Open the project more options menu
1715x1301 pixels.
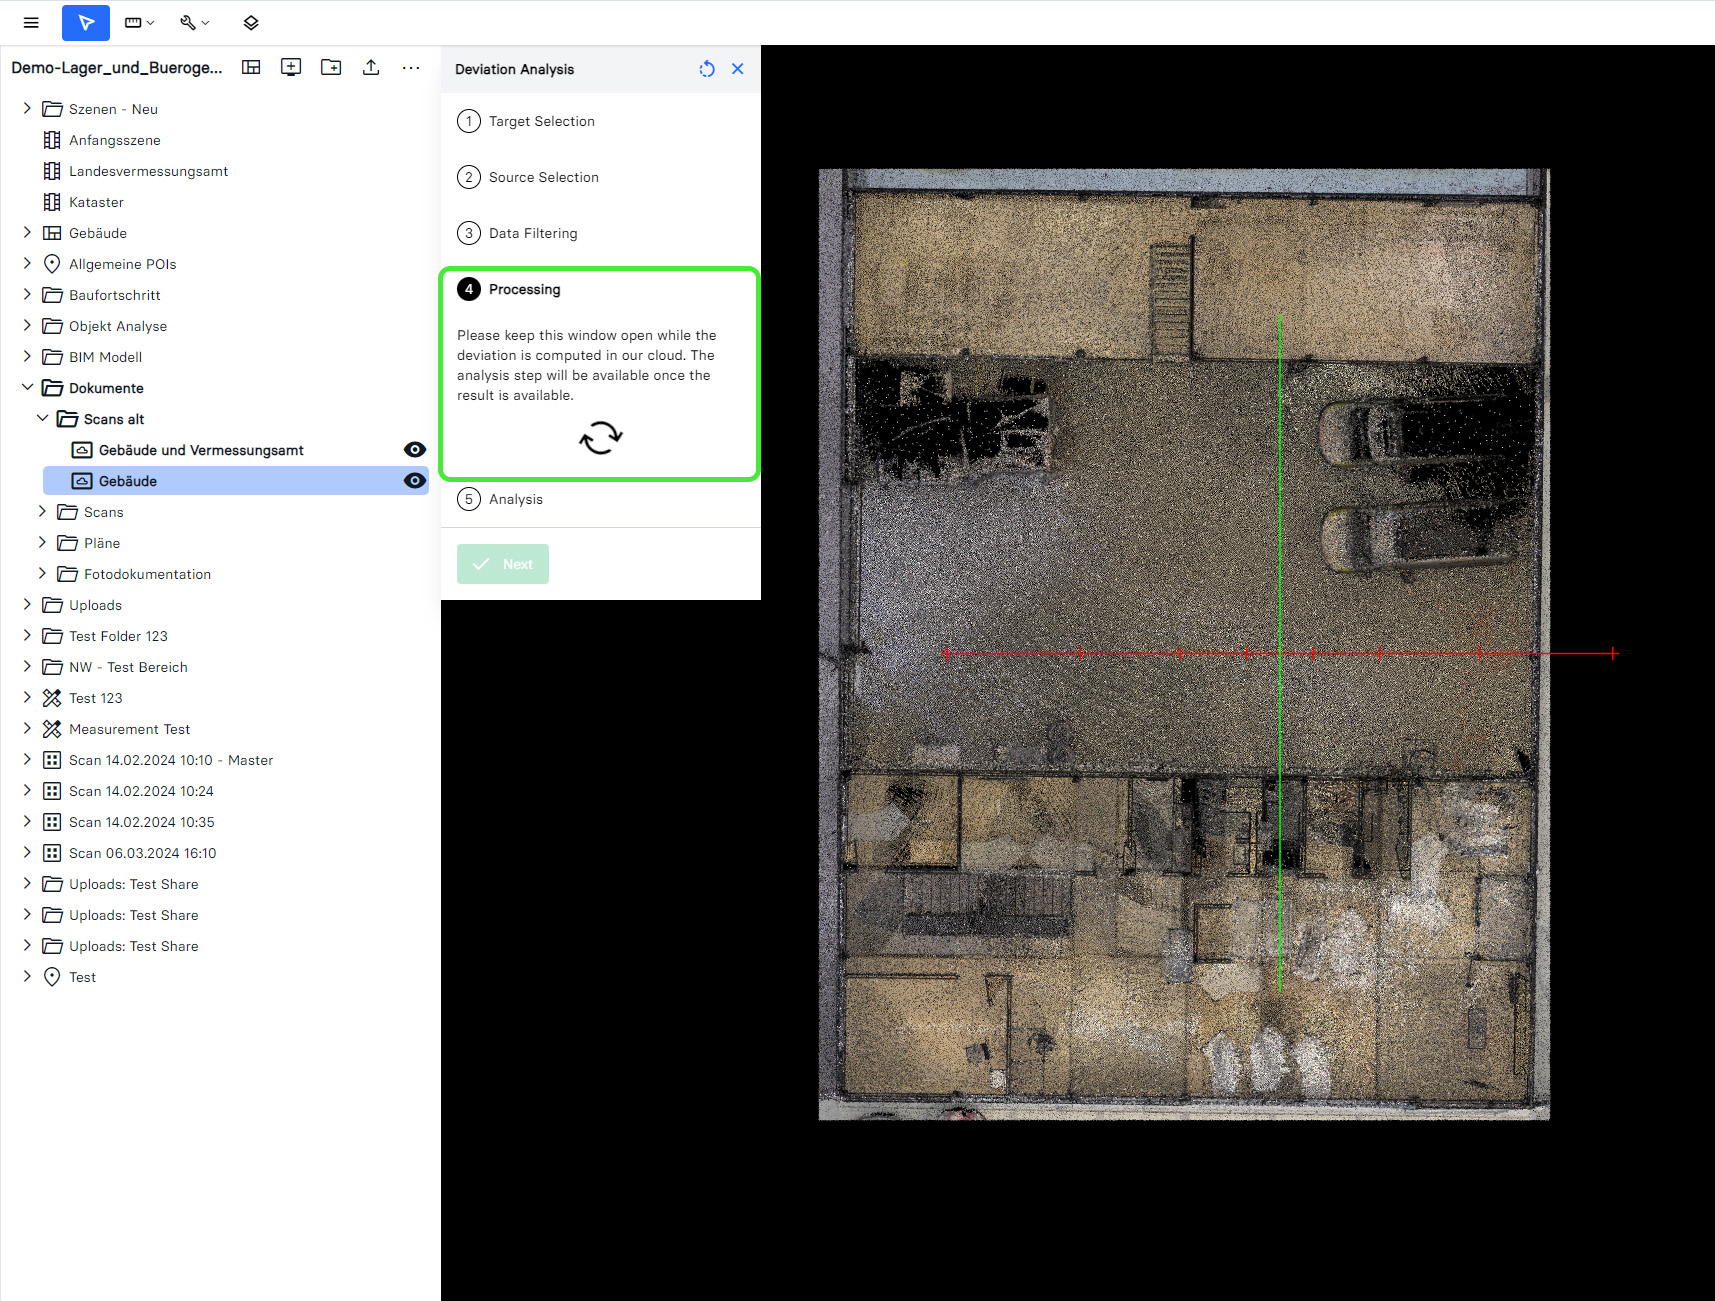point(411,67)
